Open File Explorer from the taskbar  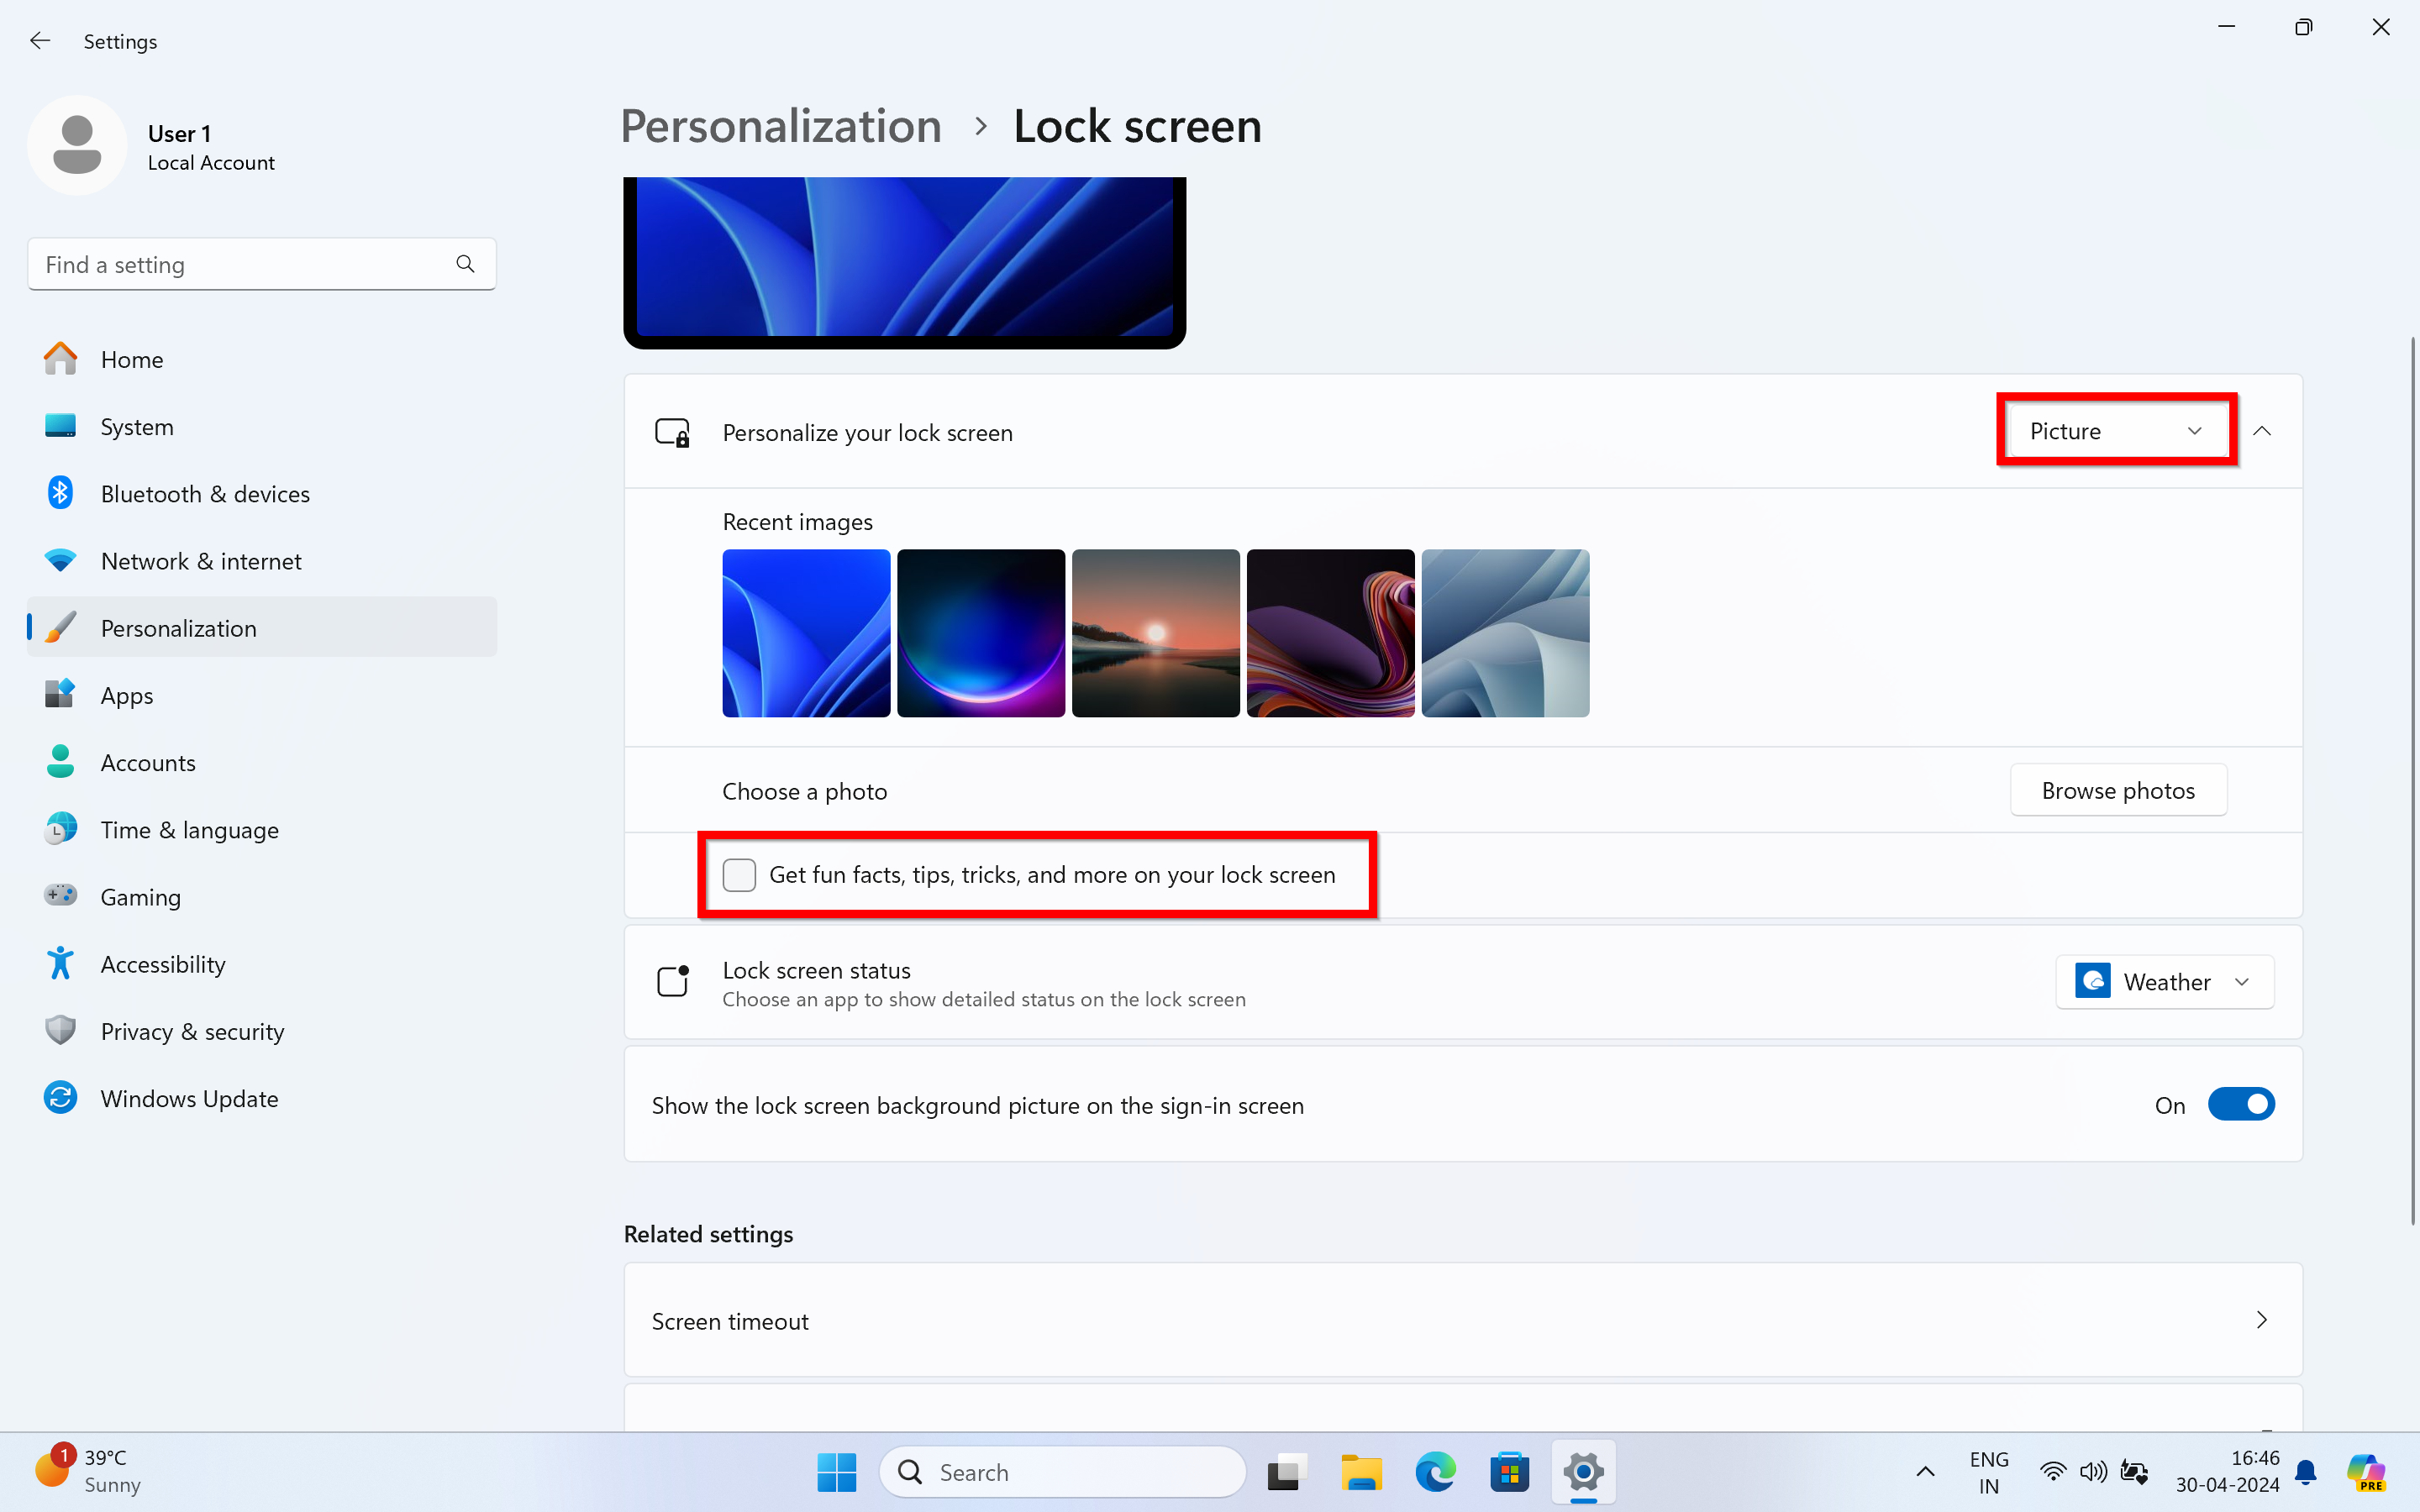coord(1361,1472)
